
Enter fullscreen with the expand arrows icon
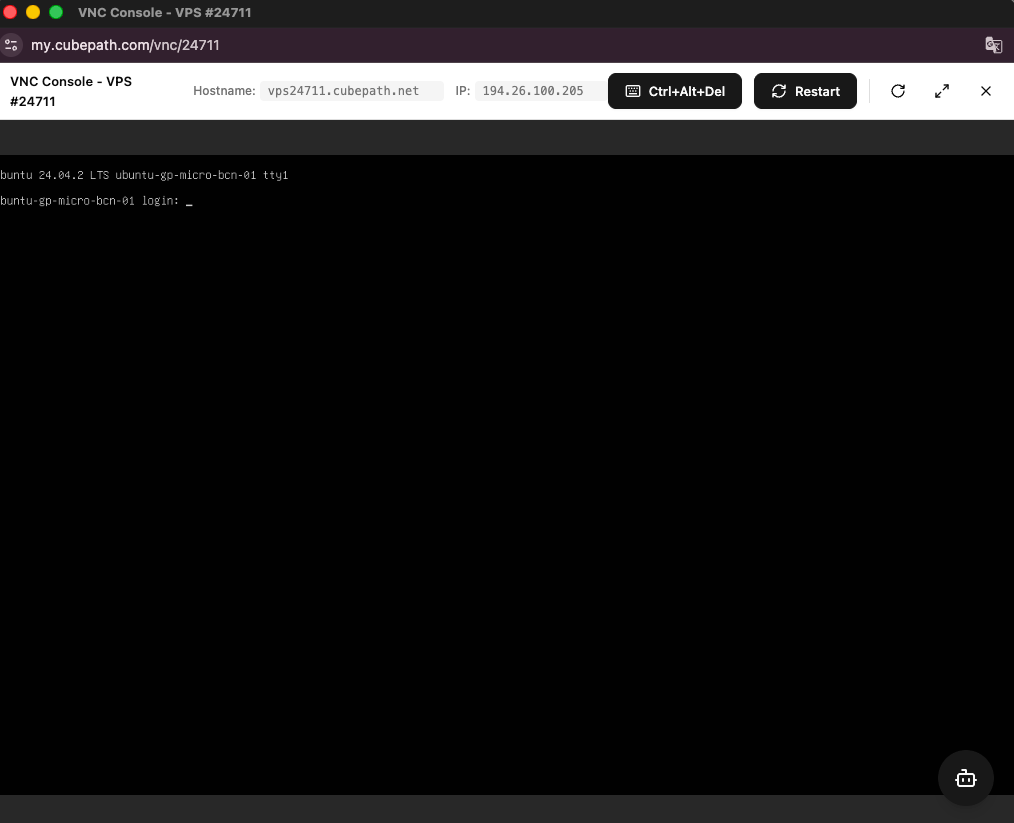(941, 91)
